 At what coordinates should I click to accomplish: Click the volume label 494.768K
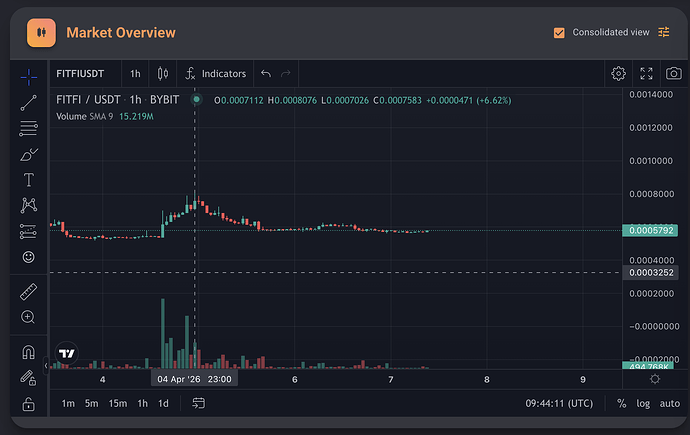(648, 366)
